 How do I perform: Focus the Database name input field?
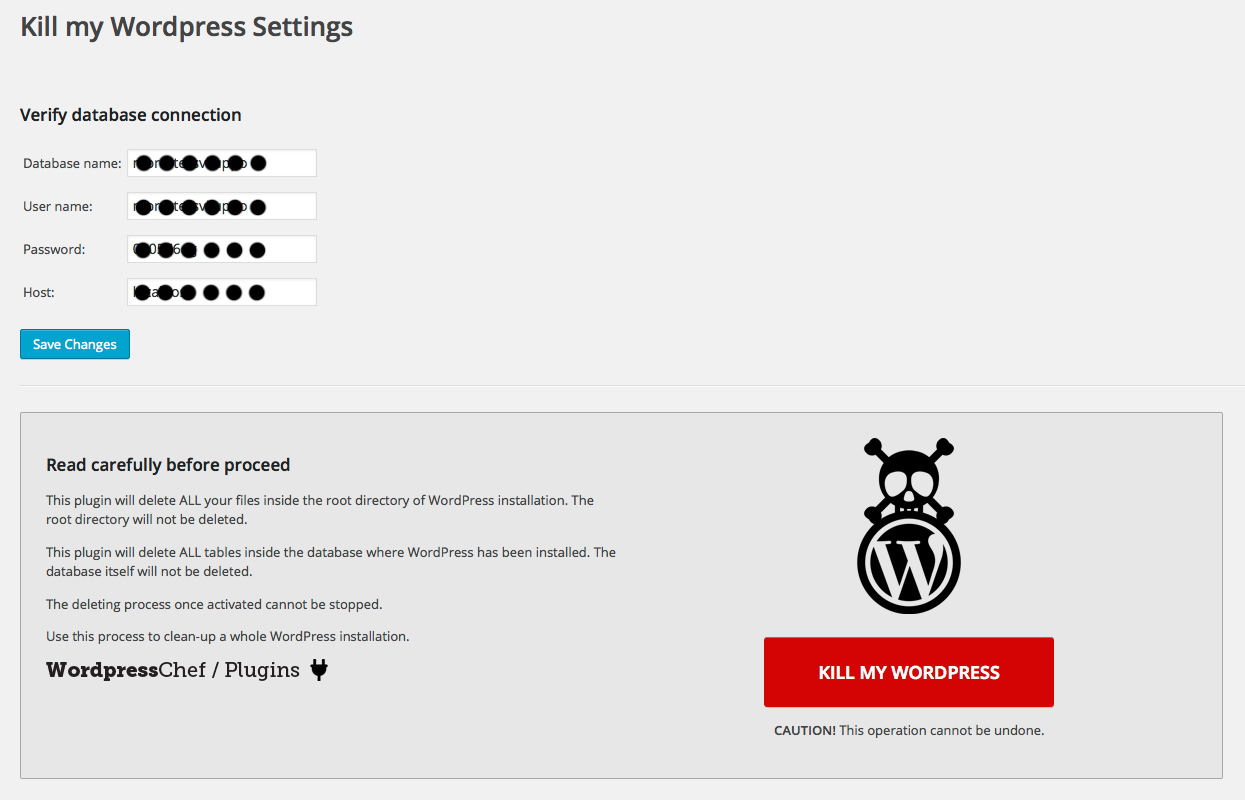(222, 163)
